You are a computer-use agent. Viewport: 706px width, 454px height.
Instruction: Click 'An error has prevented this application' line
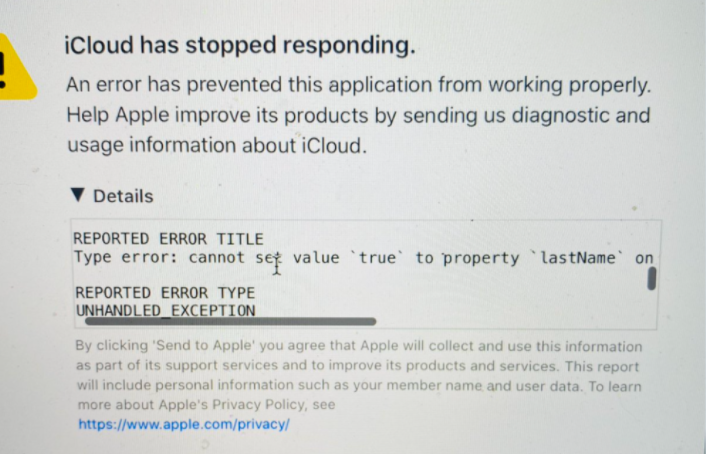359,85
